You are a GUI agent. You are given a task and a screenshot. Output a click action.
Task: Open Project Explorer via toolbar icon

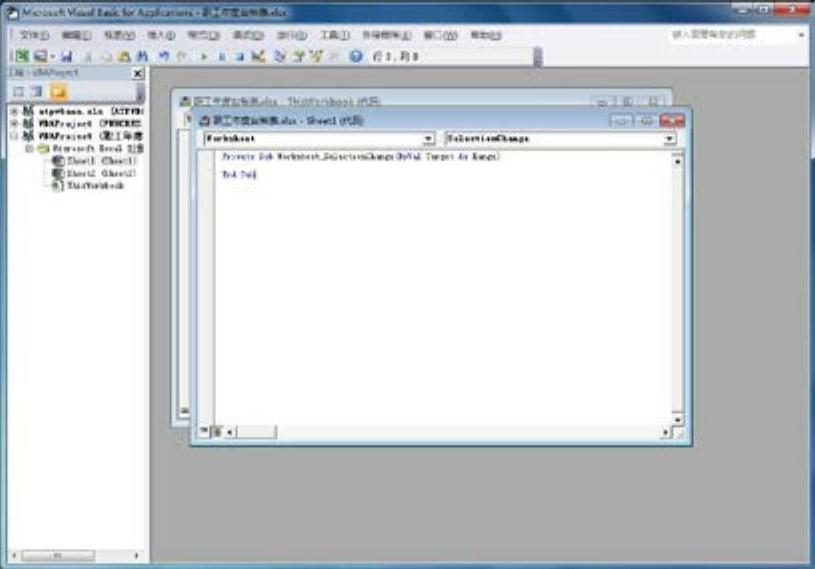coord(280,56)
